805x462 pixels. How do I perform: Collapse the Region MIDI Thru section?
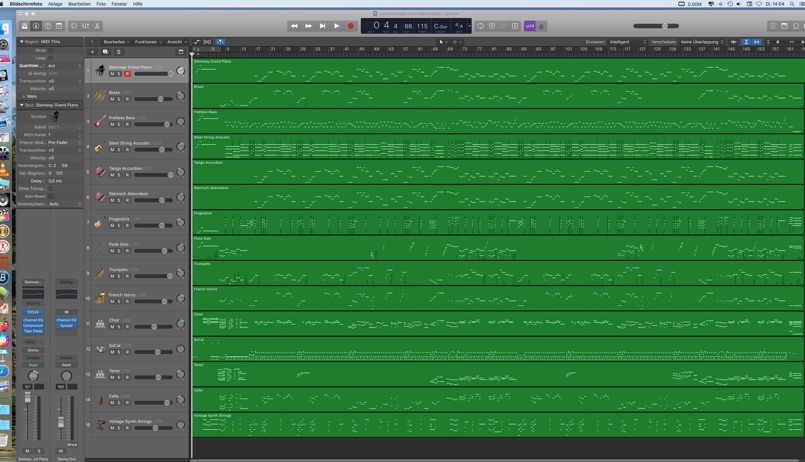pos(22,42)
